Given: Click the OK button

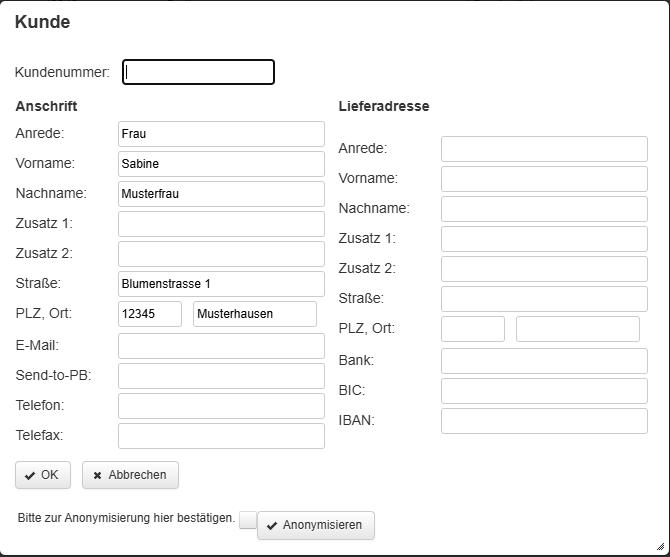Looking at the screenshot, I should pos(43,475).
